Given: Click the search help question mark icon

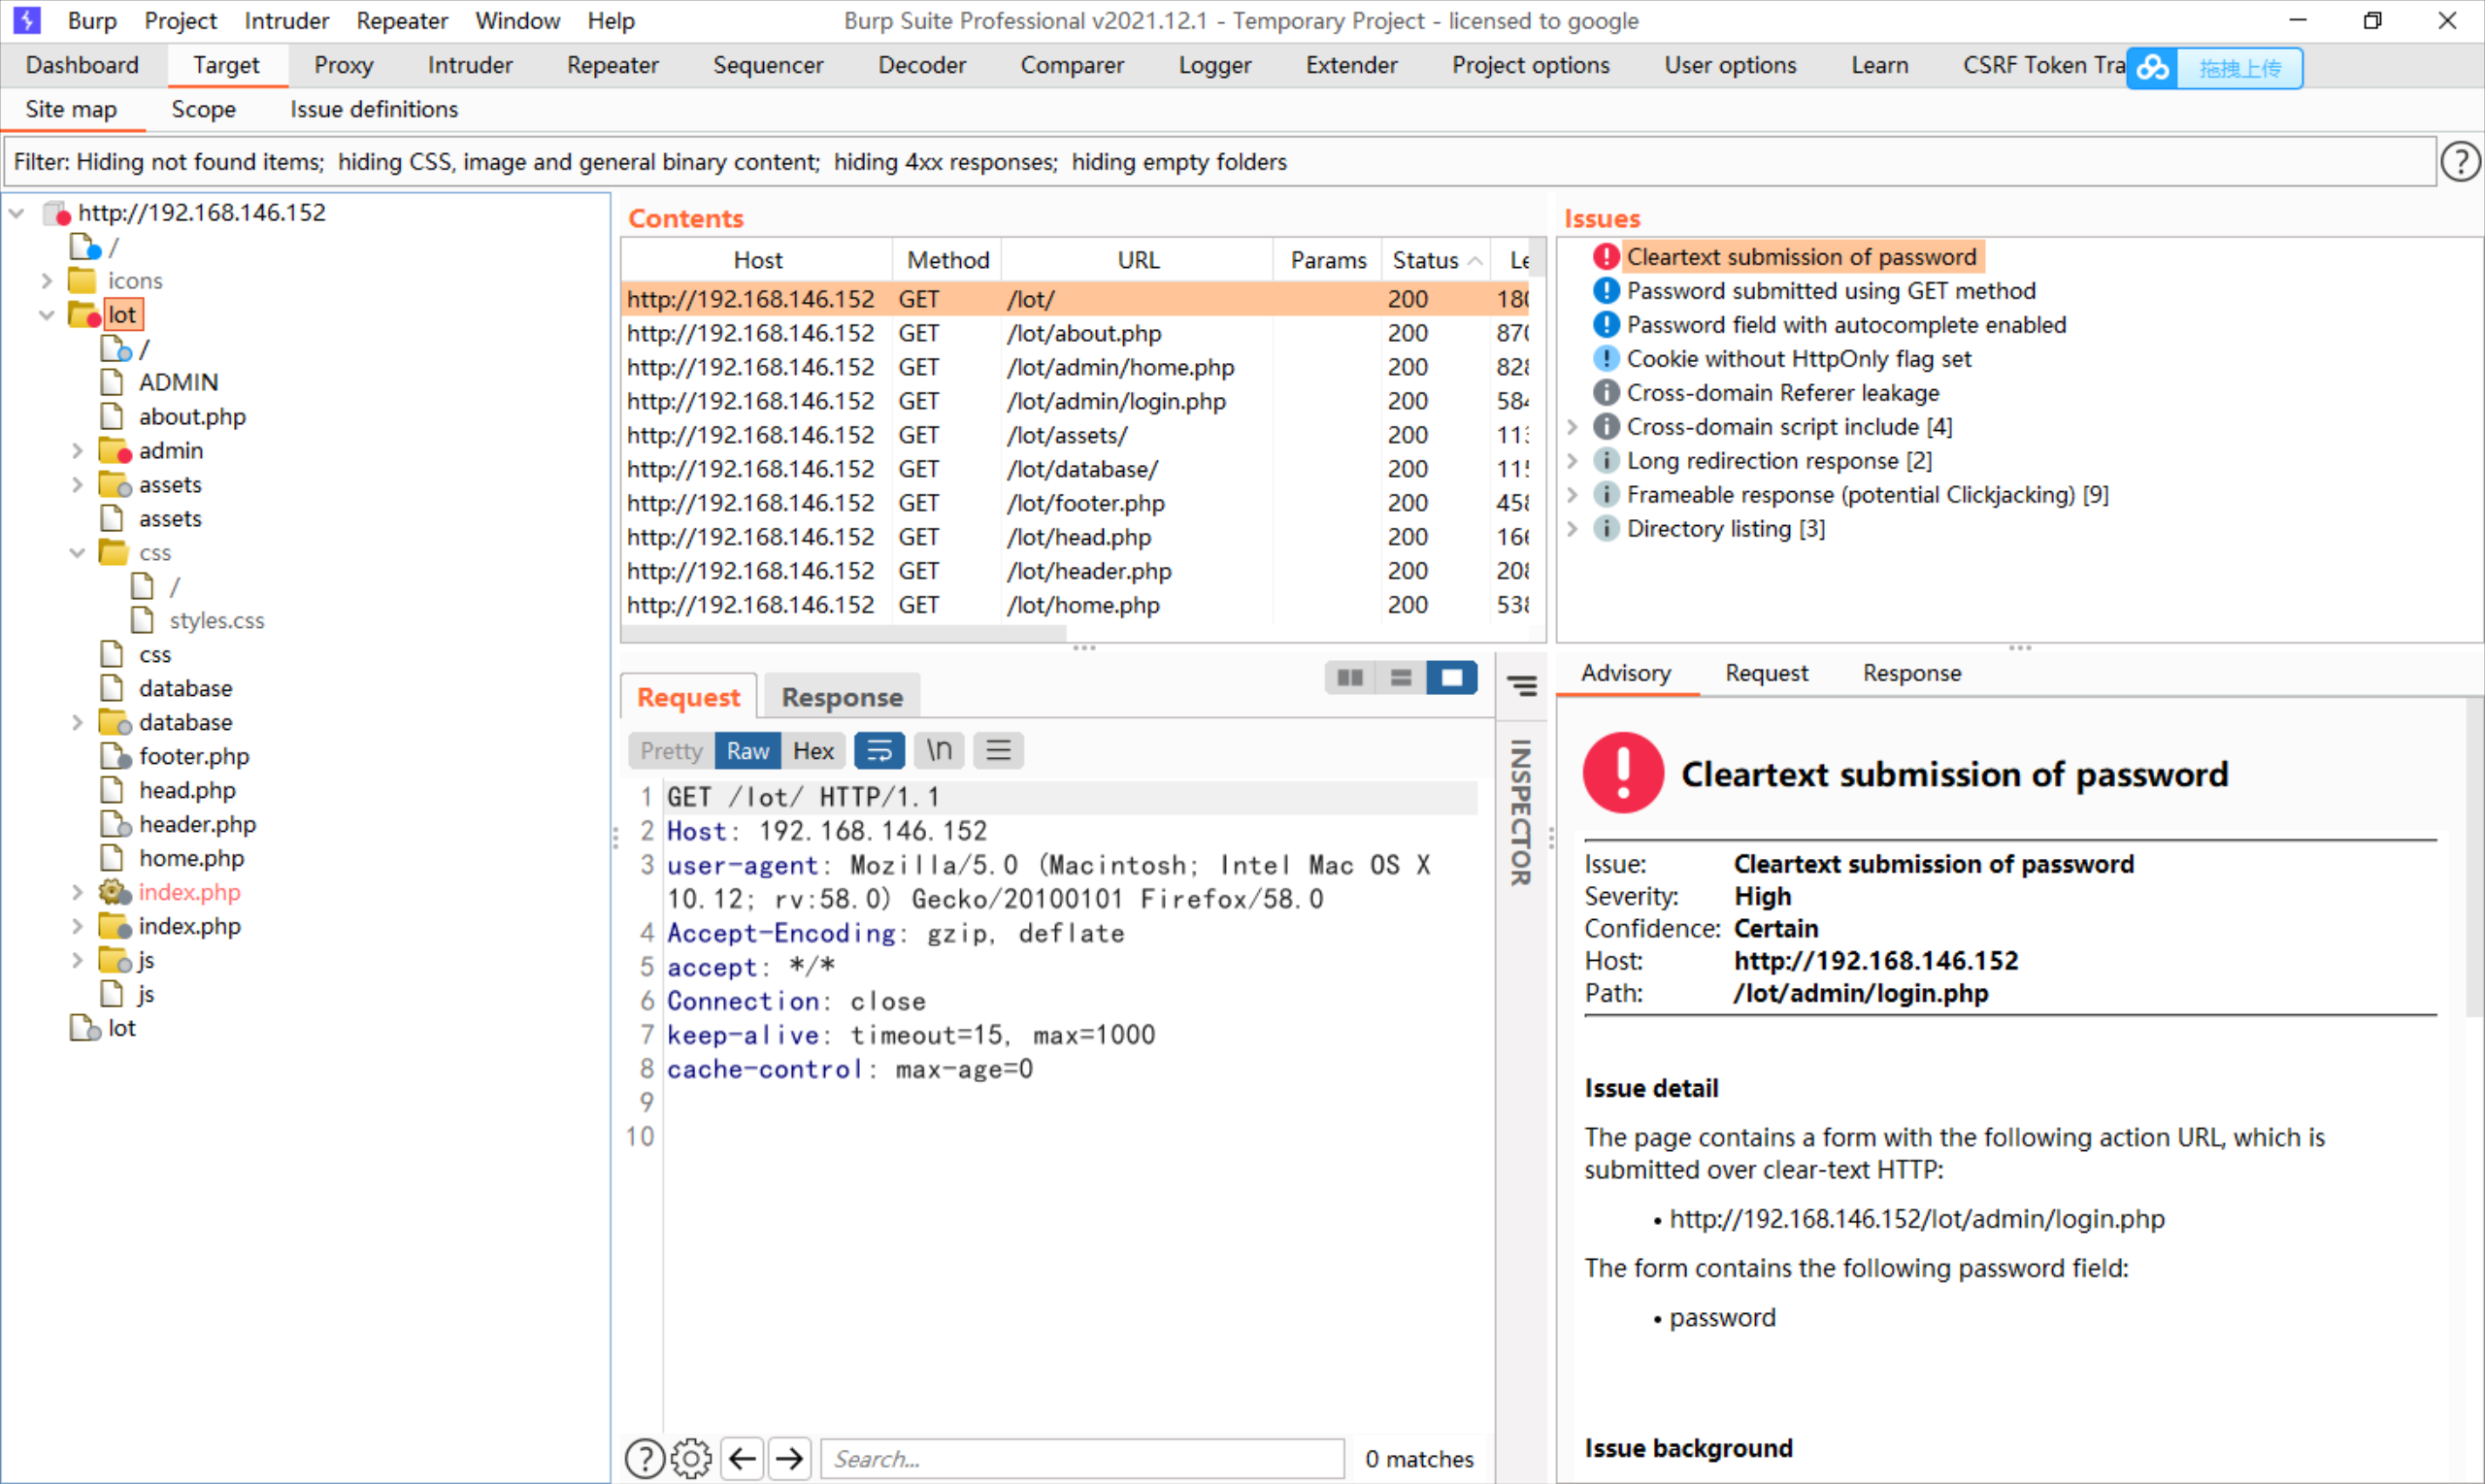Looking at the screenshot, I should 645,1458.
